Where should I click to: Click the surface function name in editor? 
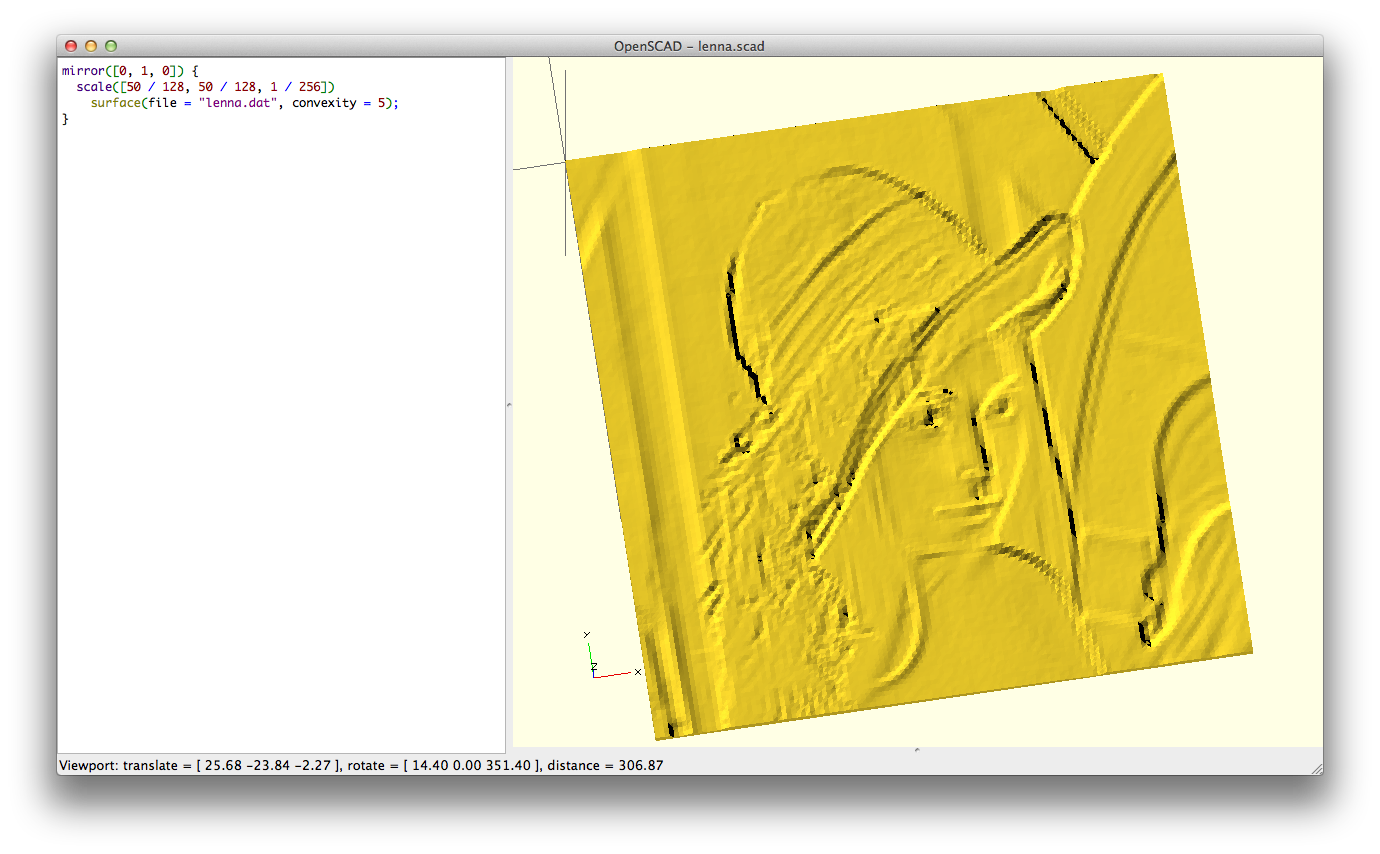point(116,104)
